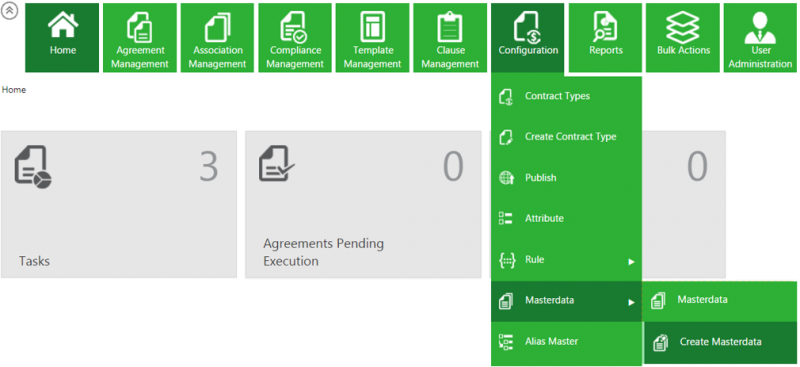
Task: Choose Create Contract Type menu entry
Action: [566, 137]
